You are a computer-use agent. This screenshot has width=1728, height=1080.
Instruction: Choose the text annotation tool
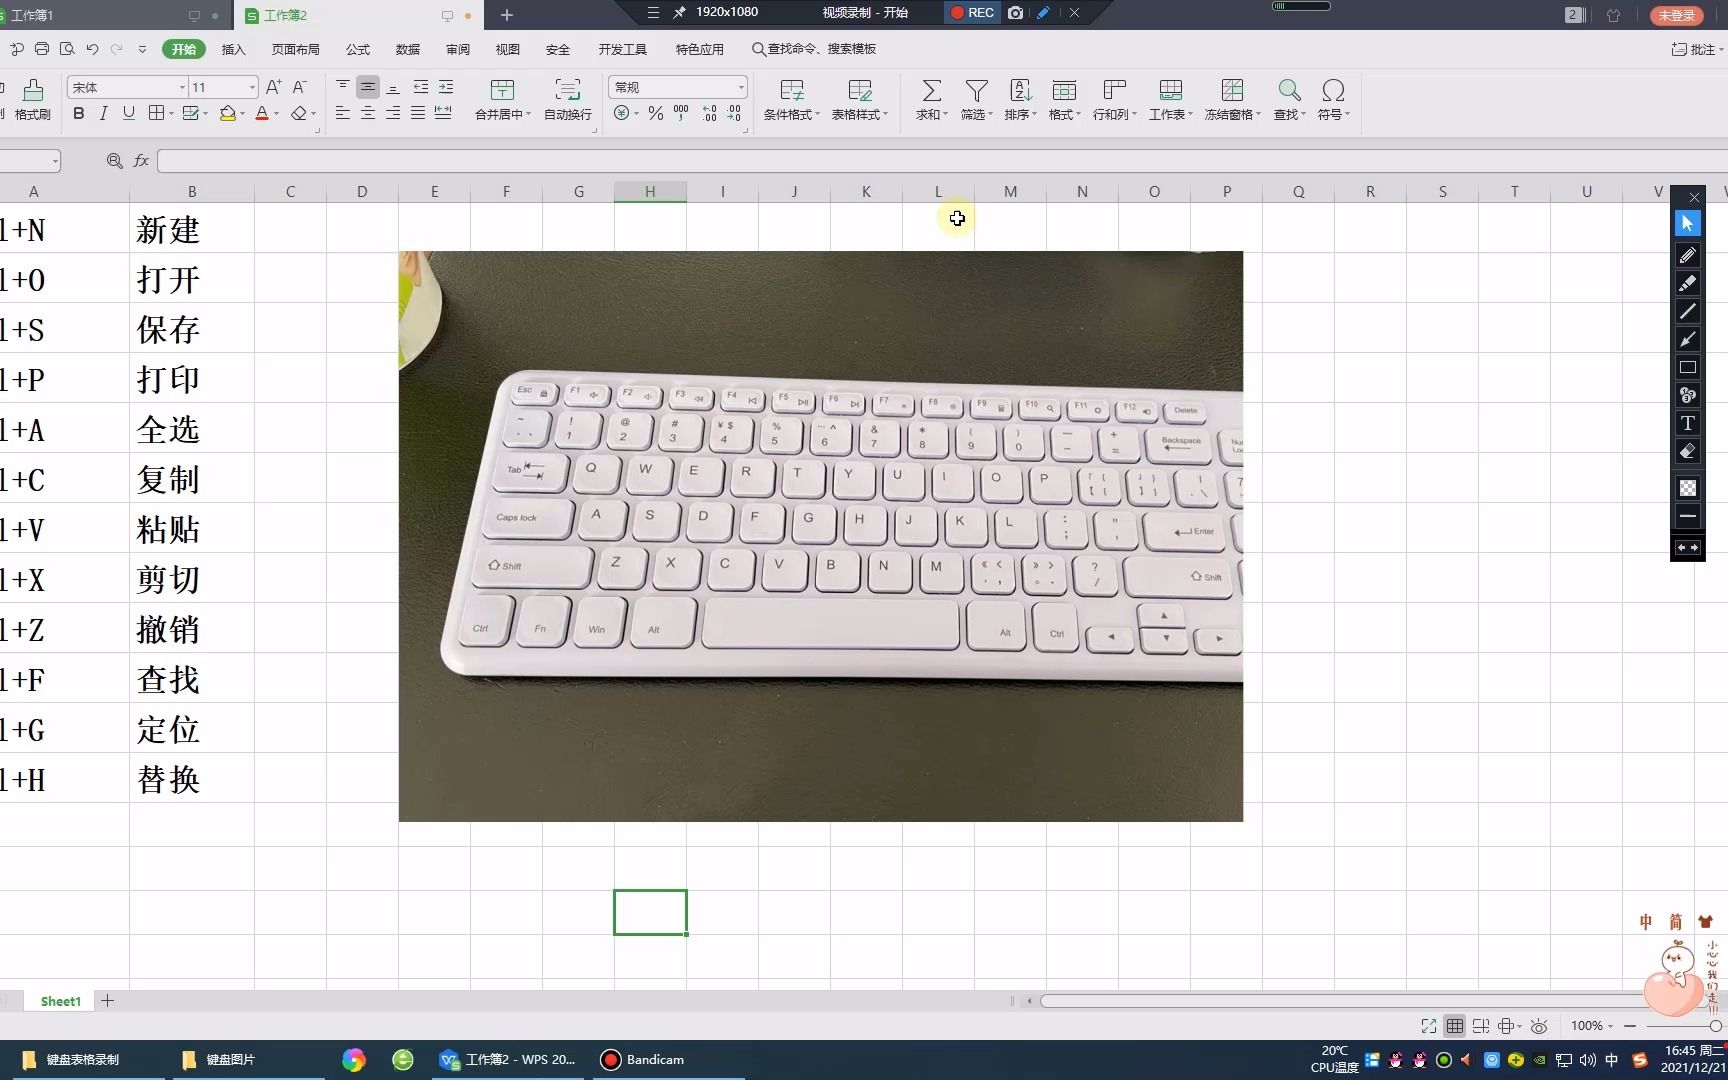coord(1687,423)
